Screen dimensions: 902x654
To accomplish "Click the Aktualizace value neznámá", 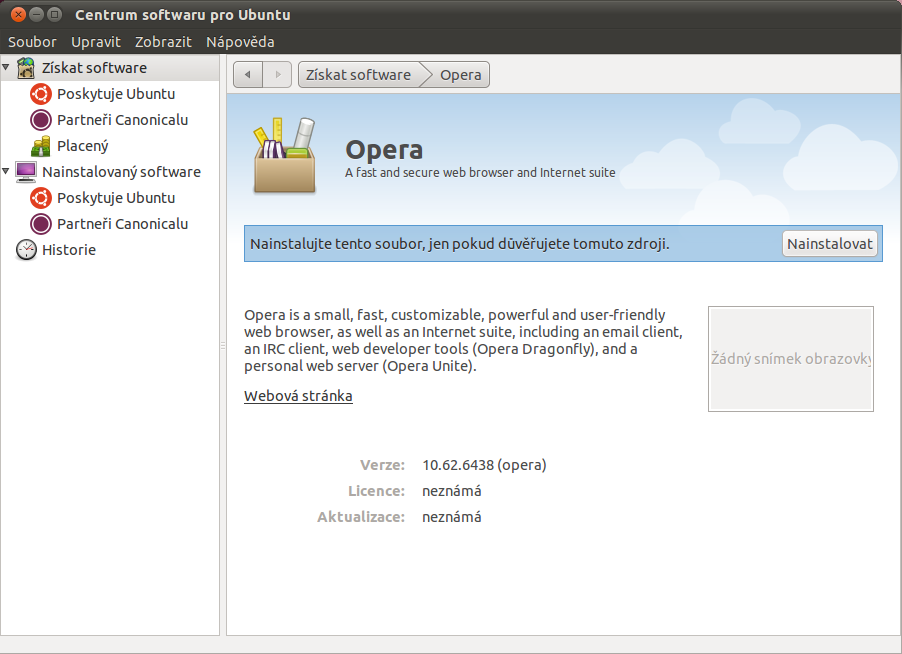I will coord(452,517).
